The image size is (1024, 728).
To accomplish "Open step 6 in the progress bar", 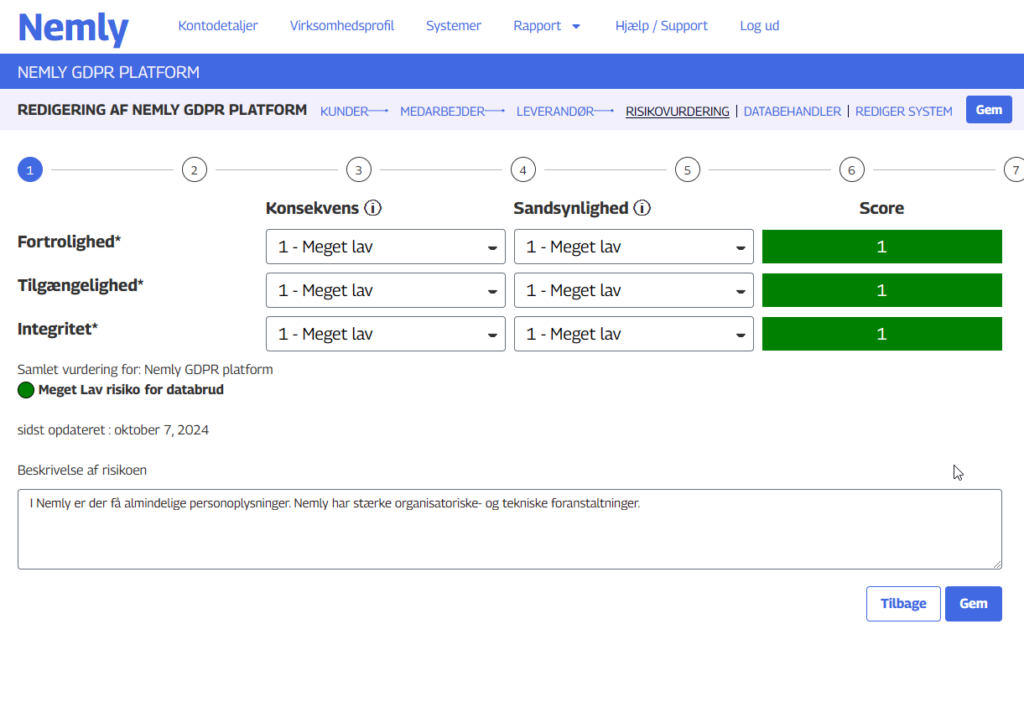I will [851, 170].
